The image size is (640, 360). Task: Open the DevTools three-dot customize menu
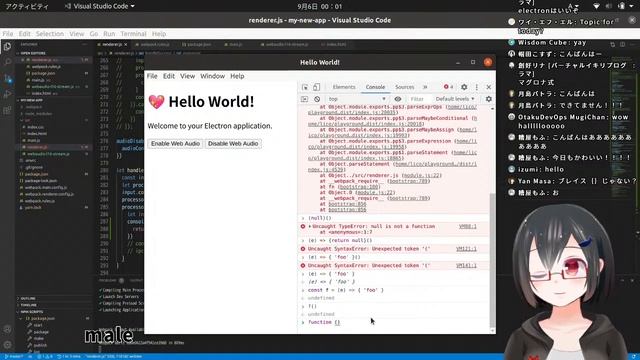[x=476, y=87]
